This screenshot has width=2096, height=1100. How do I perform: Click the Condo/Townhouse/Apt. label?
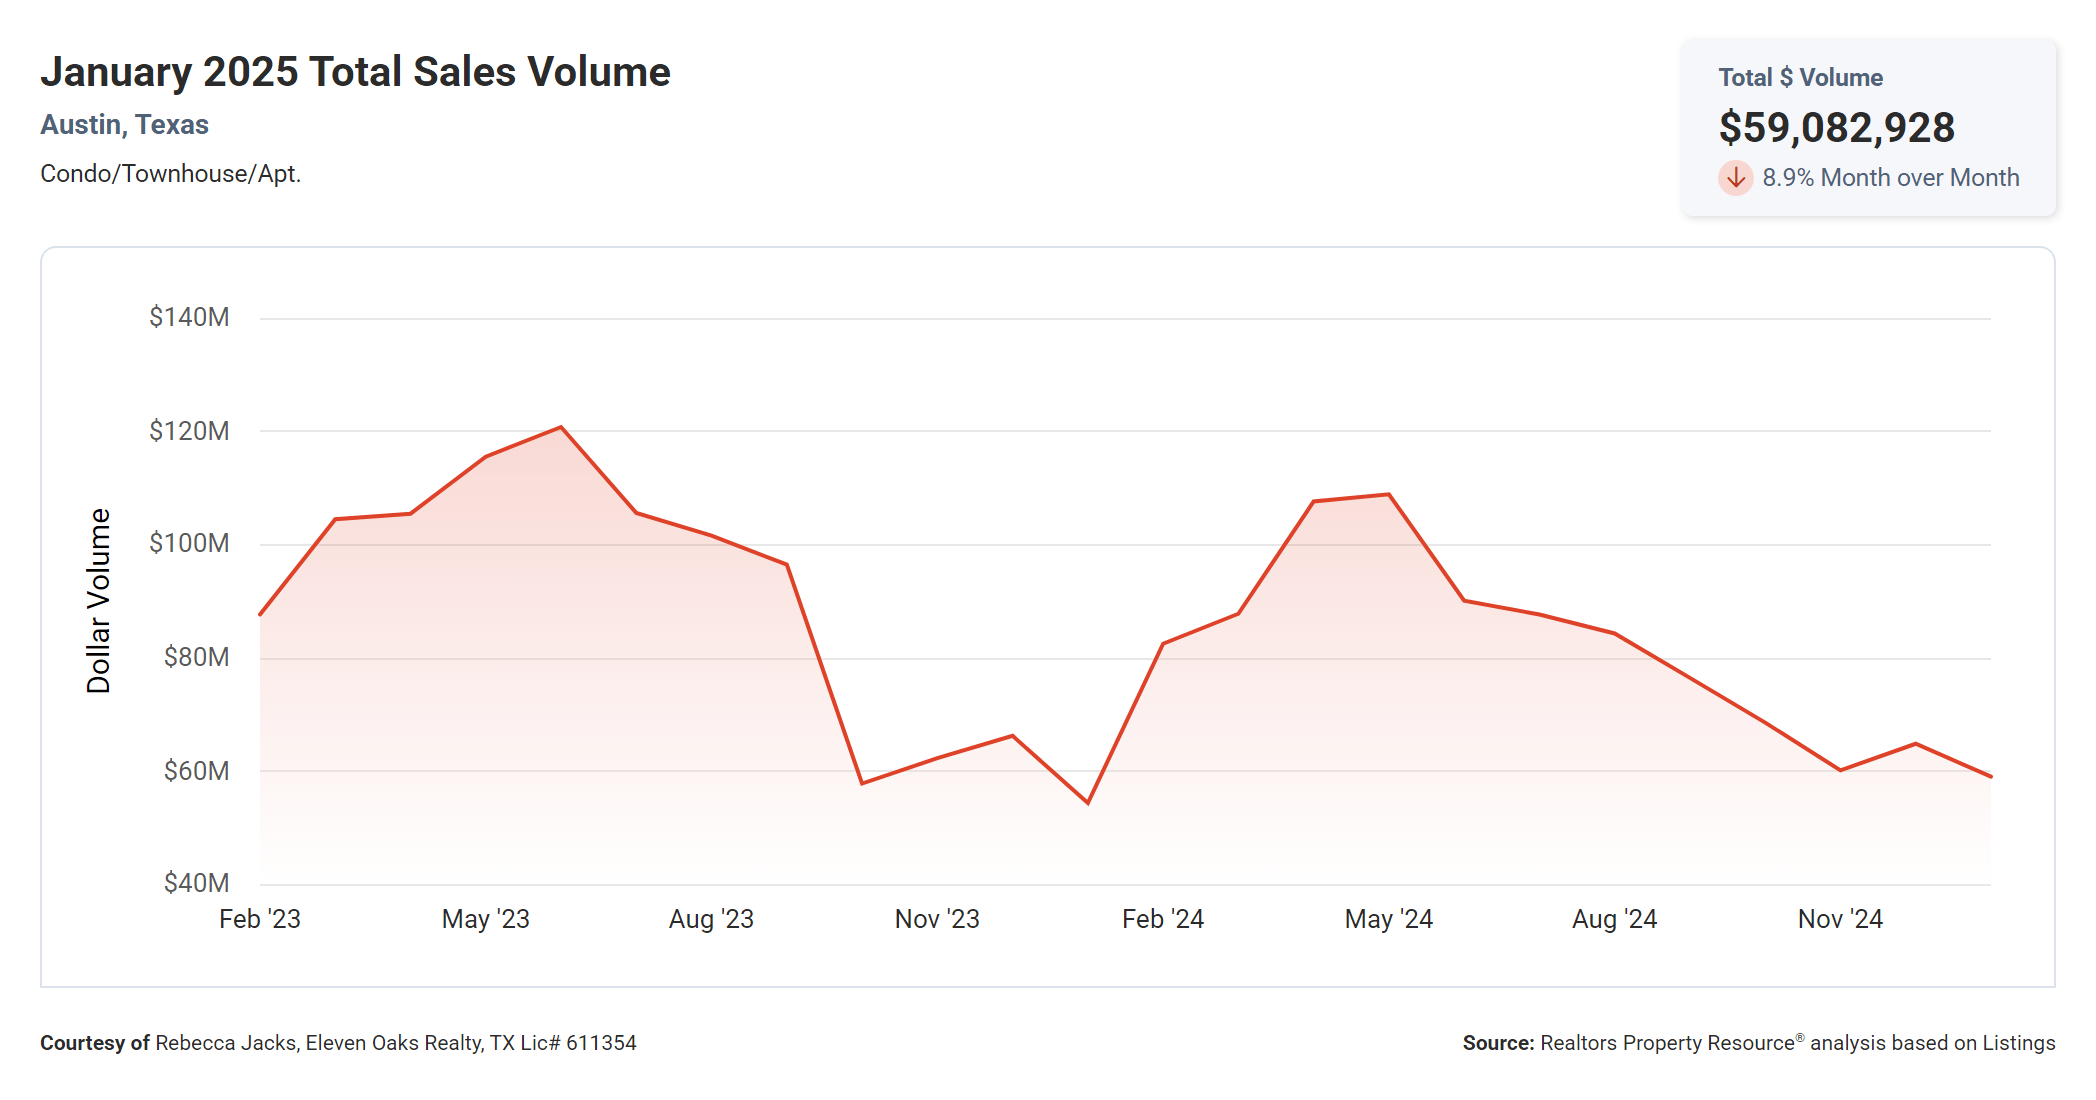point(170,174)
